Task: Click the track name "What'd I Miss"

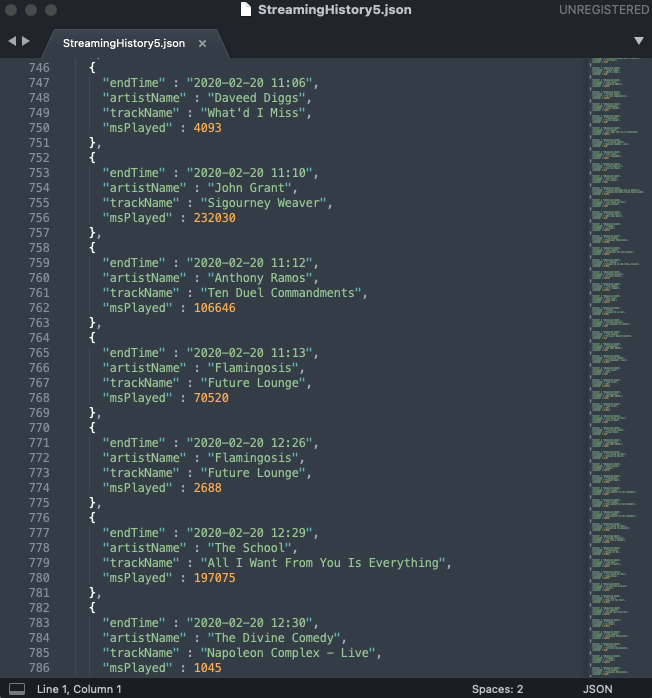Action: click(253, 113)
